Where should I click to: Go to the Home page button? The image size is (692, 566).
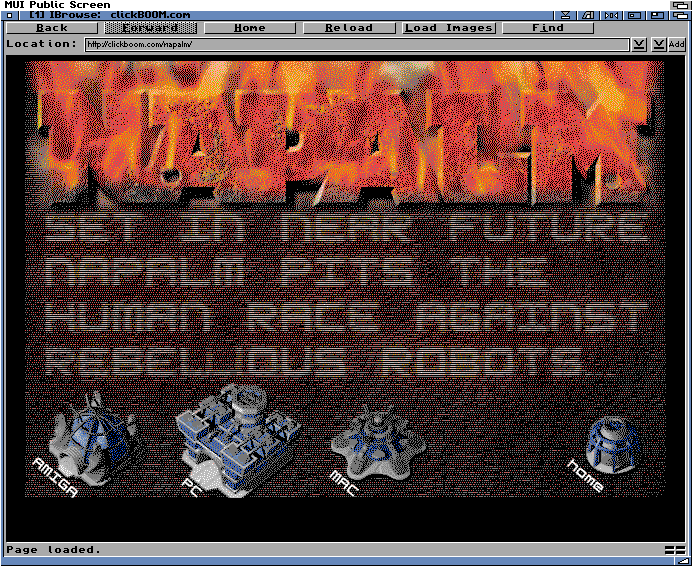tap(250, 28)
